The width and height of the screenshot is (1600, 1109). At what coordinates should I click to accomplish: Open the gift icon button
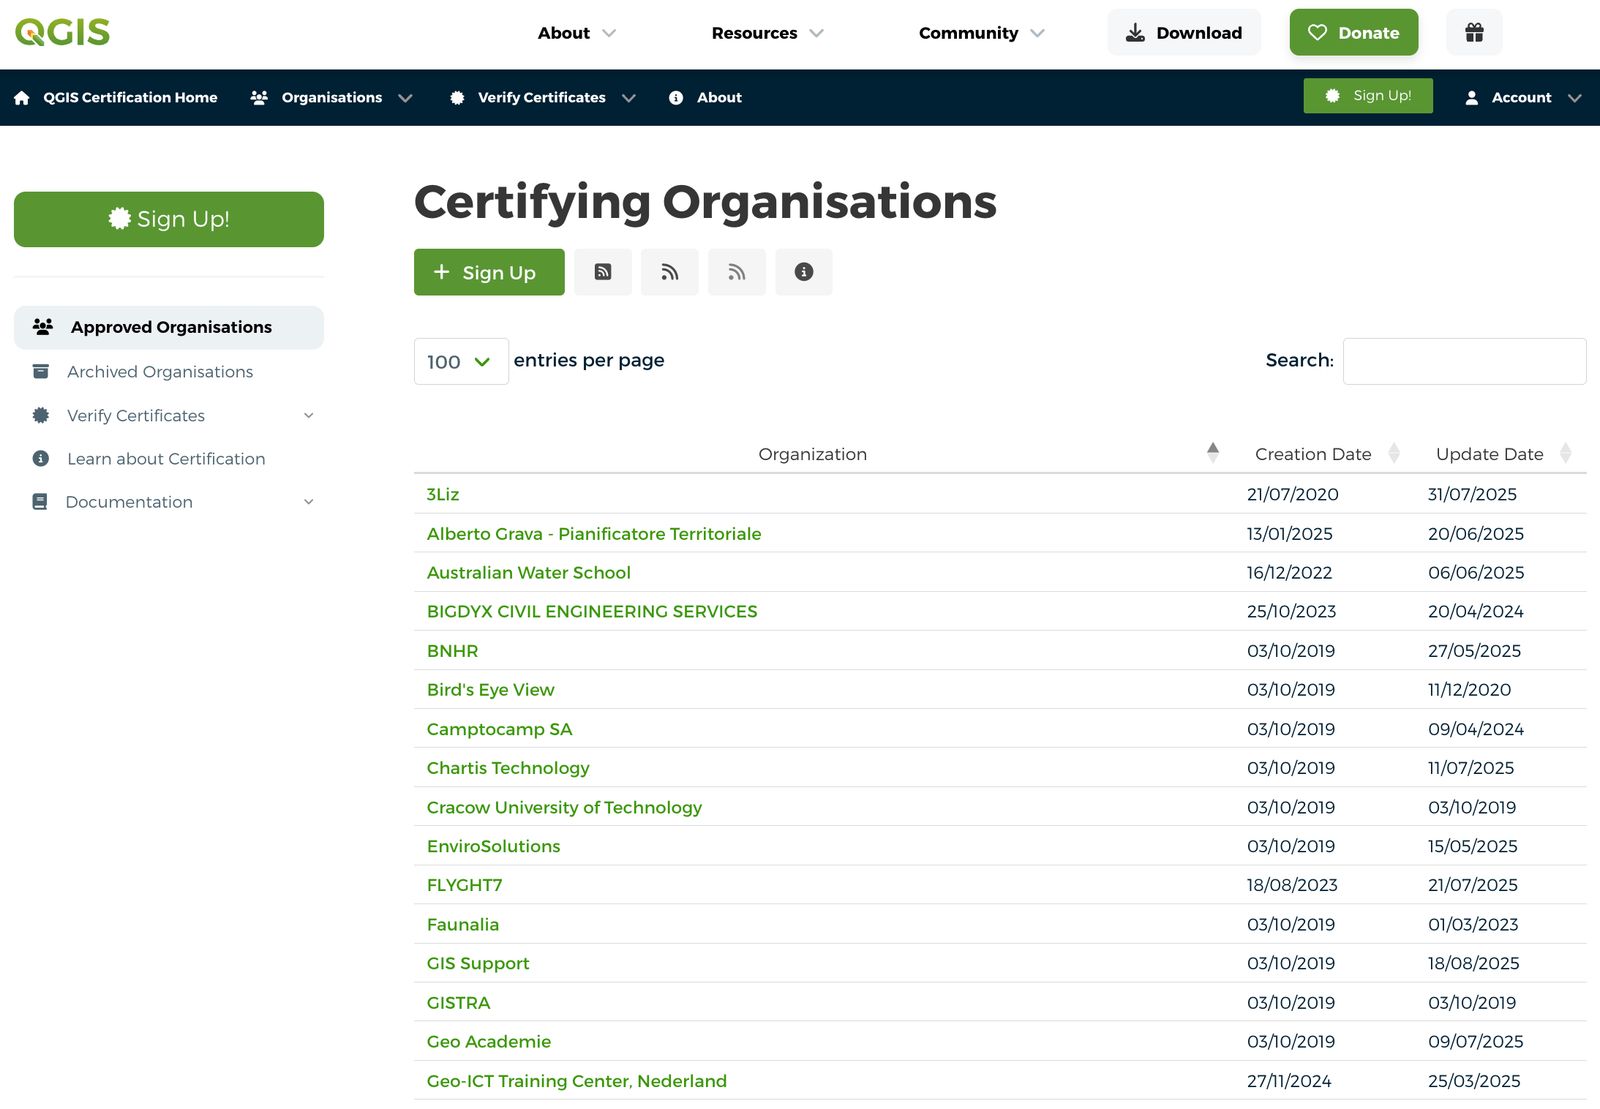[x=1474, y=32]
